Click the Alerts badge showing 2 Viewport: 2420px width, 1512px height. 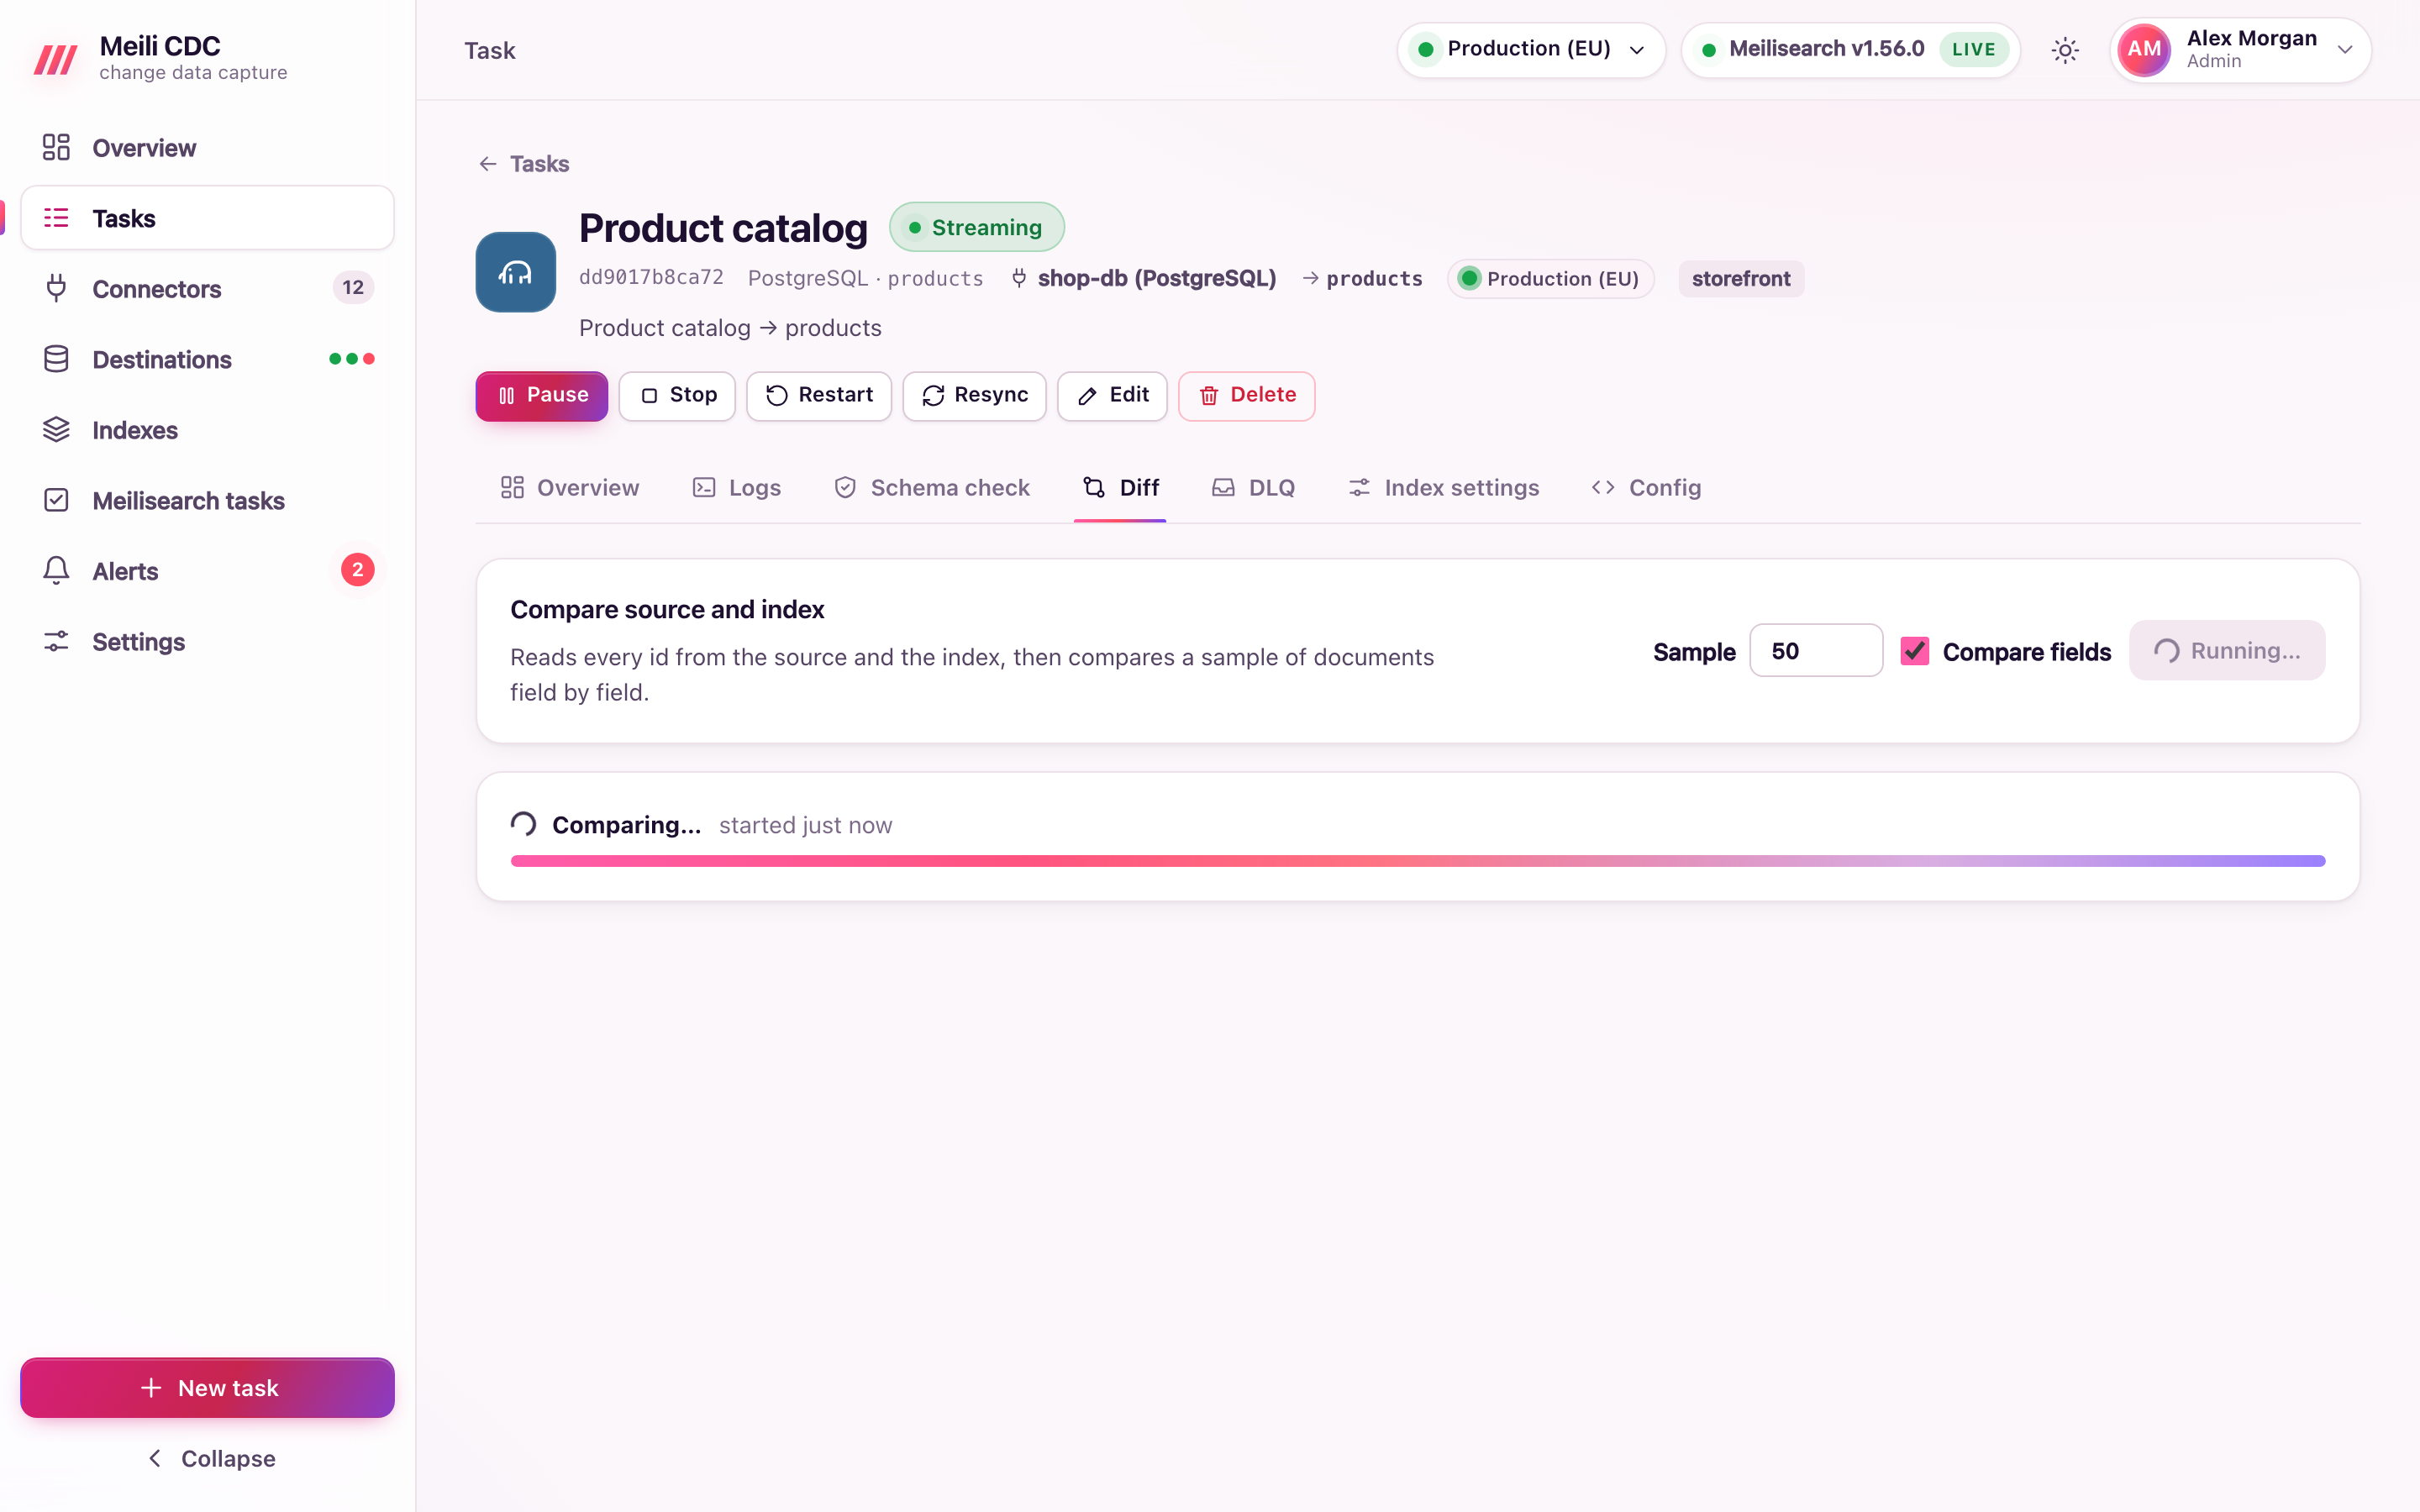[357, 570]
